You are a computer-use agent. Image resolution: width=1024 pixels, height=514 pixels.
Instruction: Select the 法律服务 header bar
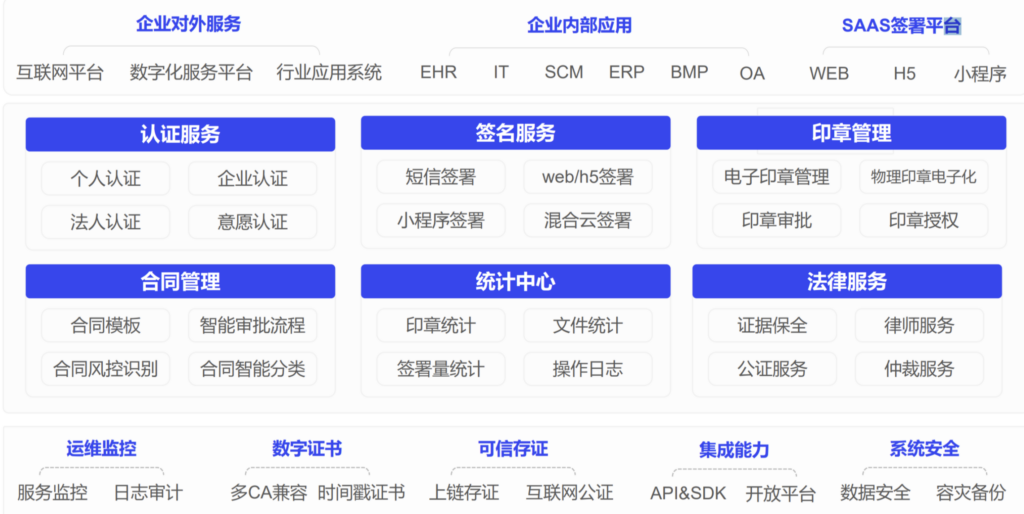(847, 282)
